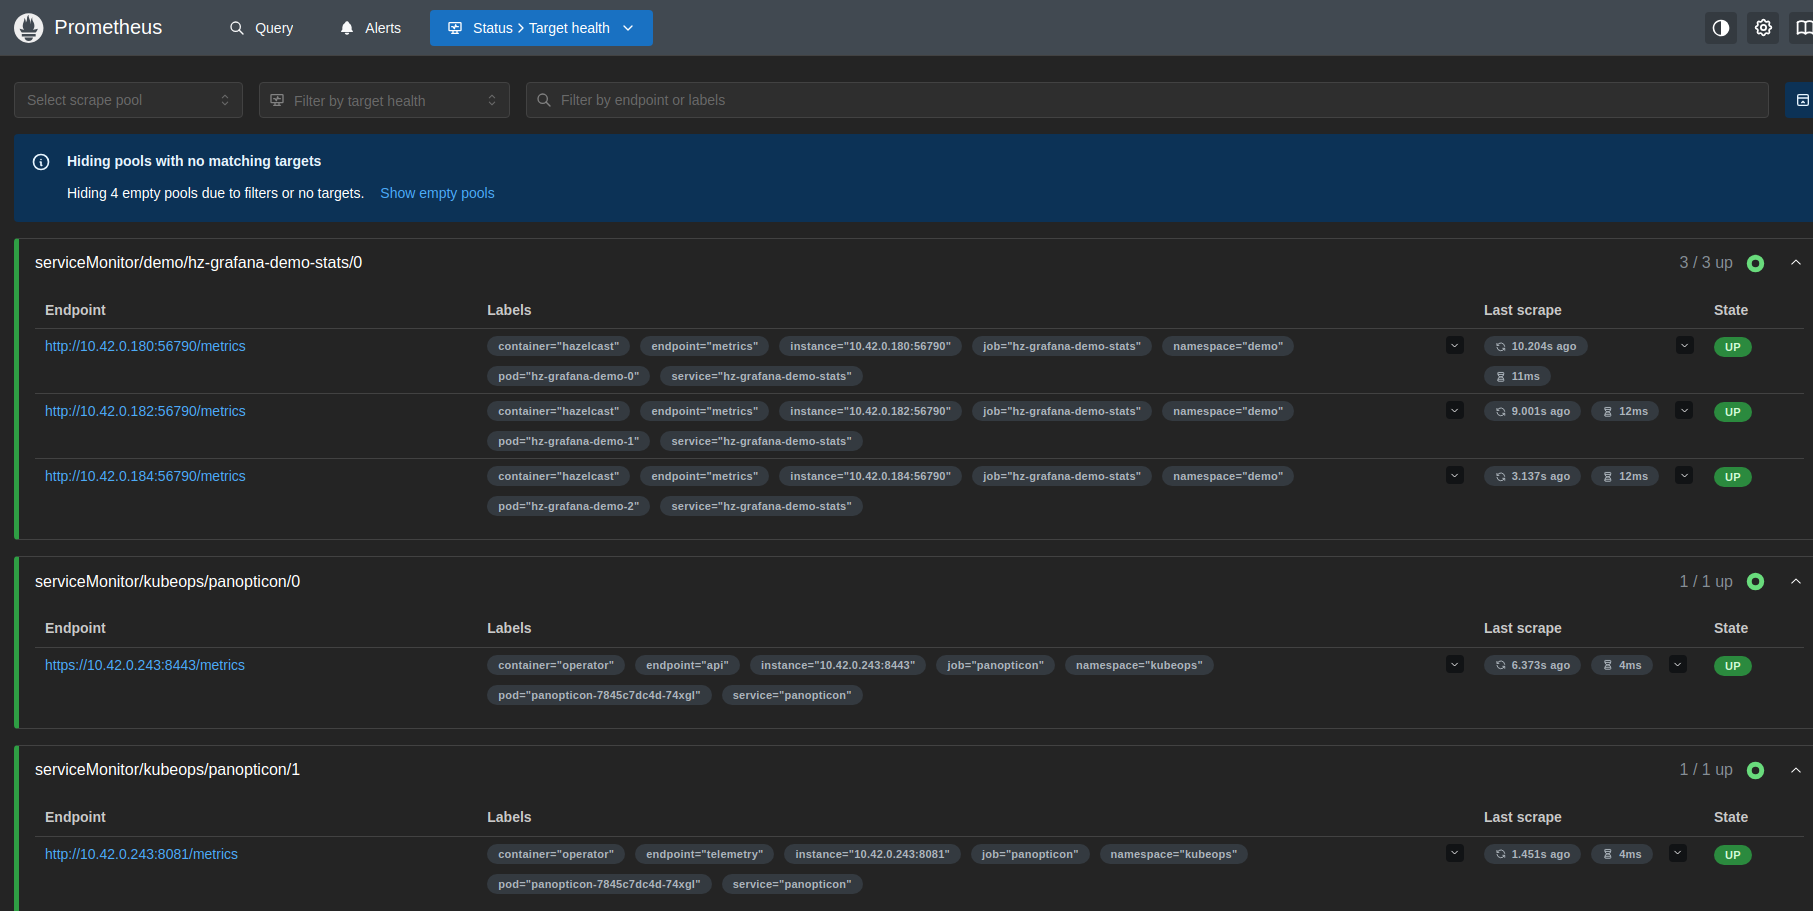Screen dimensions: 1813x911
Task: Click the green health ring for panopticon/0
Action: pos(1755,582)
